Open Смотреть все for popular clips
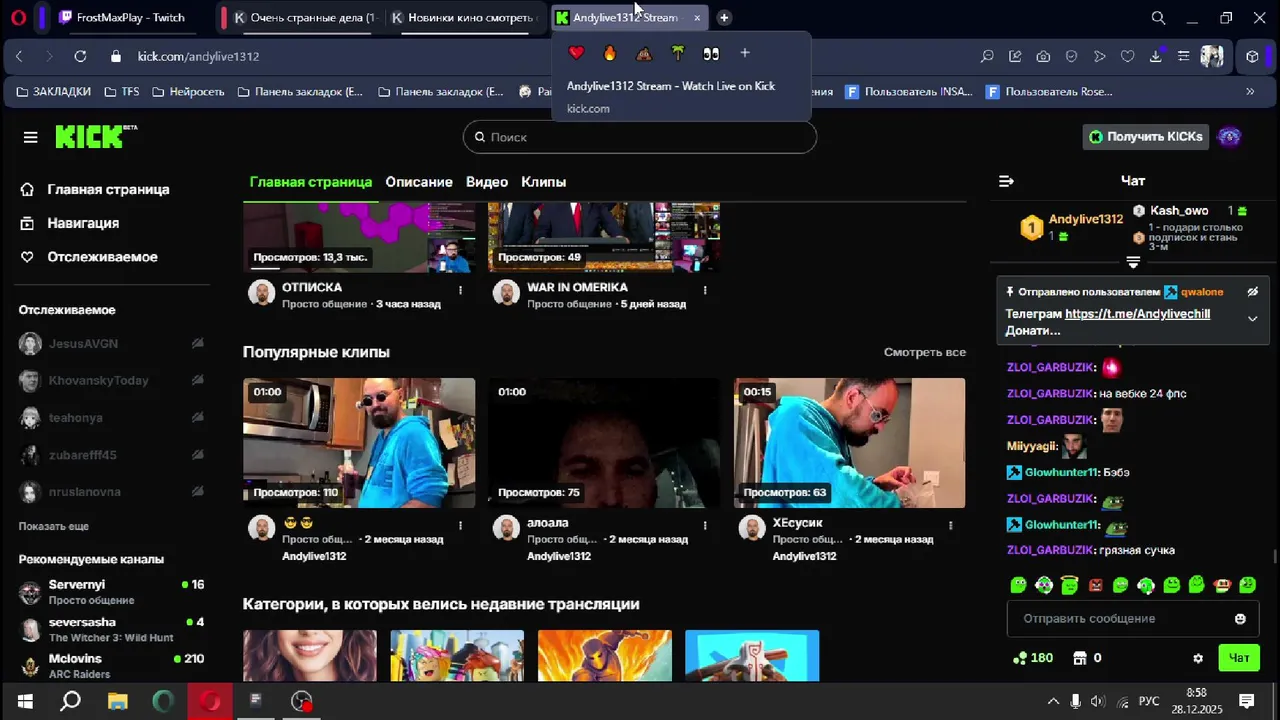Image resolution: width=1280 pixels, height=720 pixels. pos(925,352)
